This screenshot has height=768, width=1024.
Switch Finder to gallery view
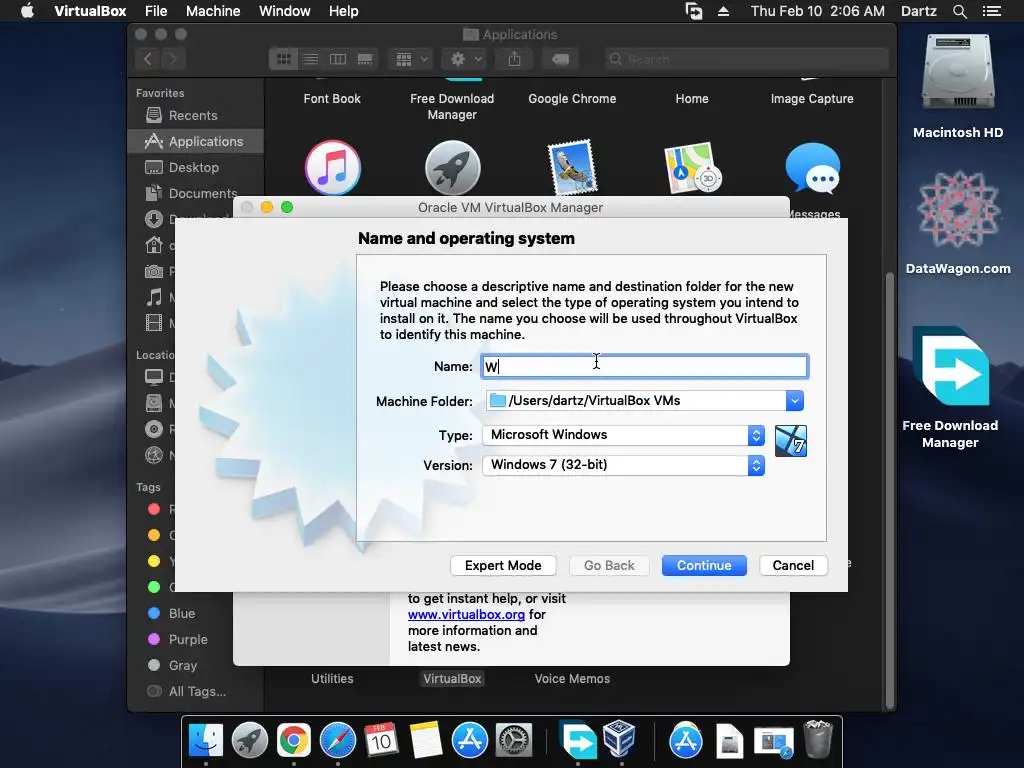pyautogui.click(x=365, y=59)
